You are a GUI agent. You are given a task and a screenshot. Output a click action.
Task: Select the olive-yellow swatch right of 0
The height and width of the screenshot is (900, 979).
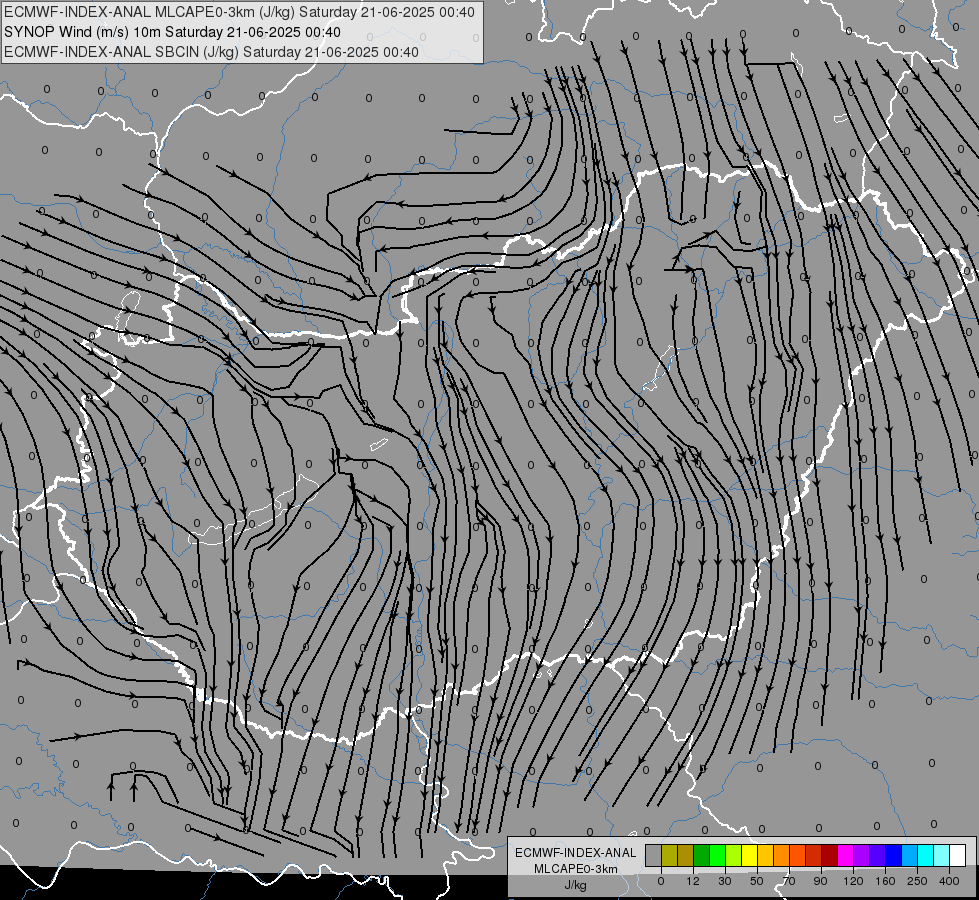669,855
